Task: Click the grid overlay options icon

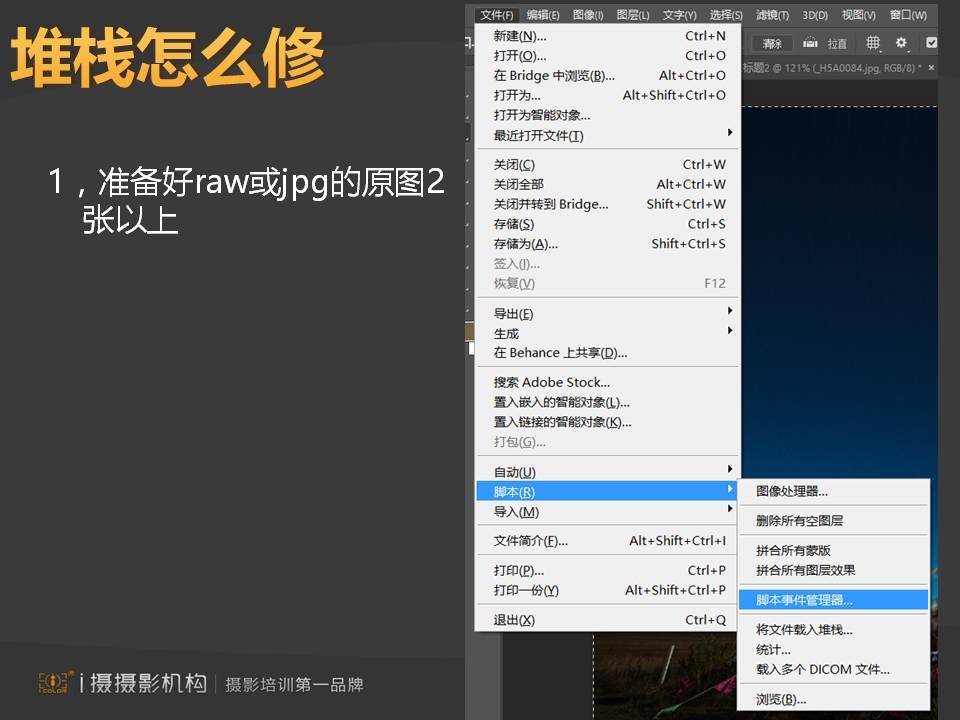Action: tap(873, 43)
